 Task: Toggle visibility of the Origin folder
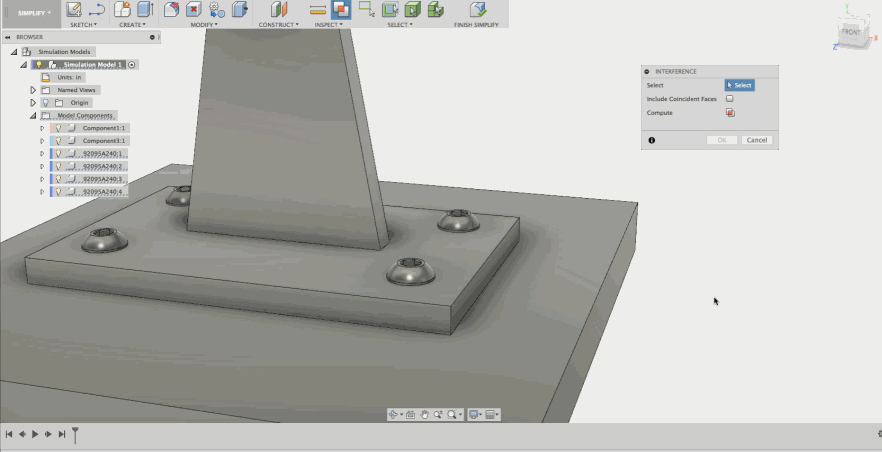click(46, 102)
